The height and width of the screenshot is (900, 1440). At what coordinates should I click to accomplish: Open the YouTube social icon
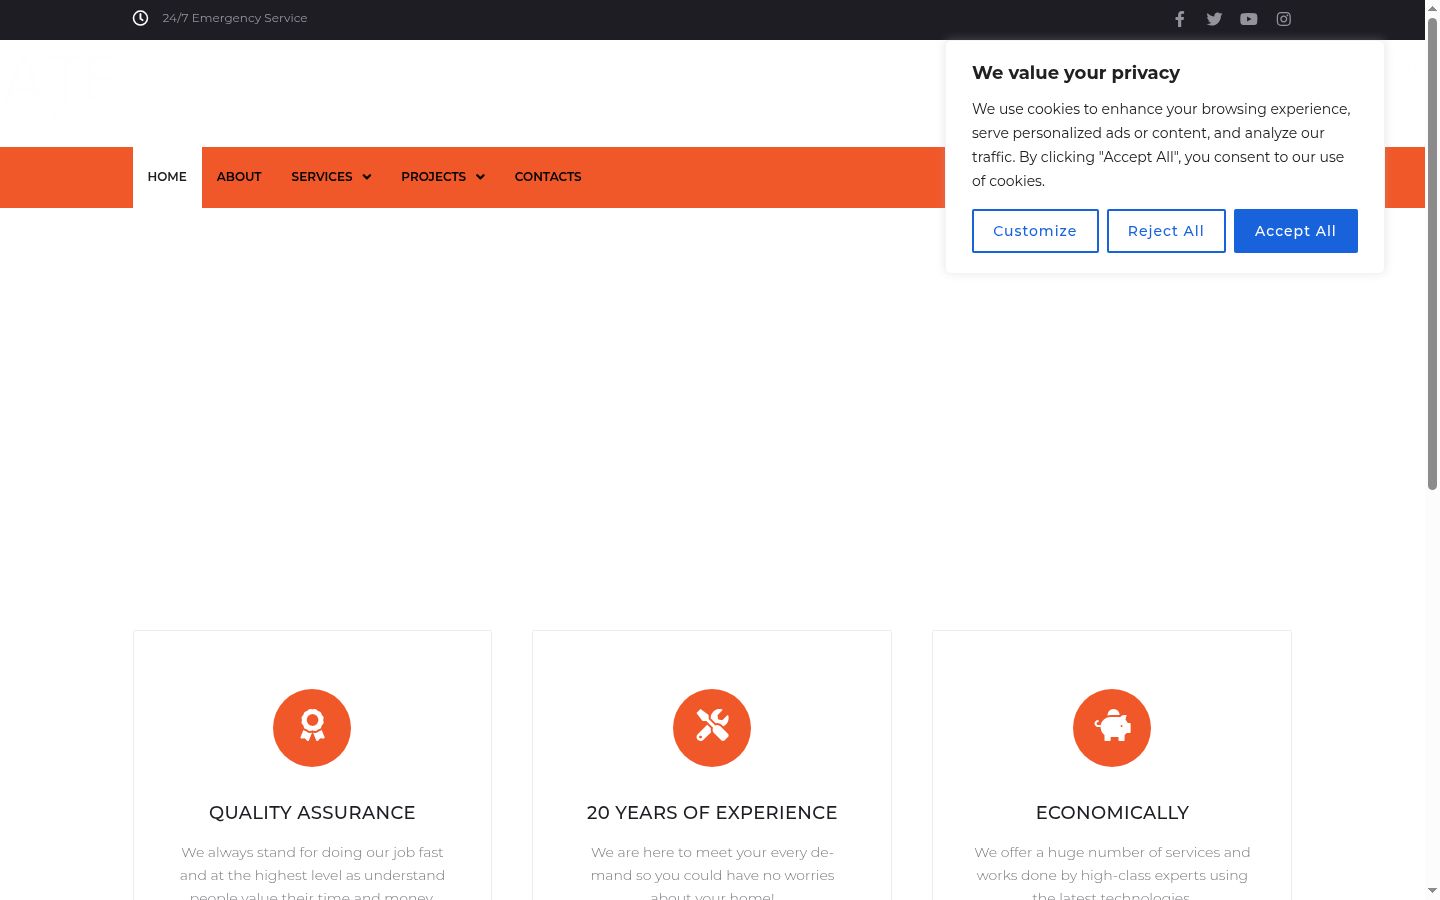[1249, 19]
